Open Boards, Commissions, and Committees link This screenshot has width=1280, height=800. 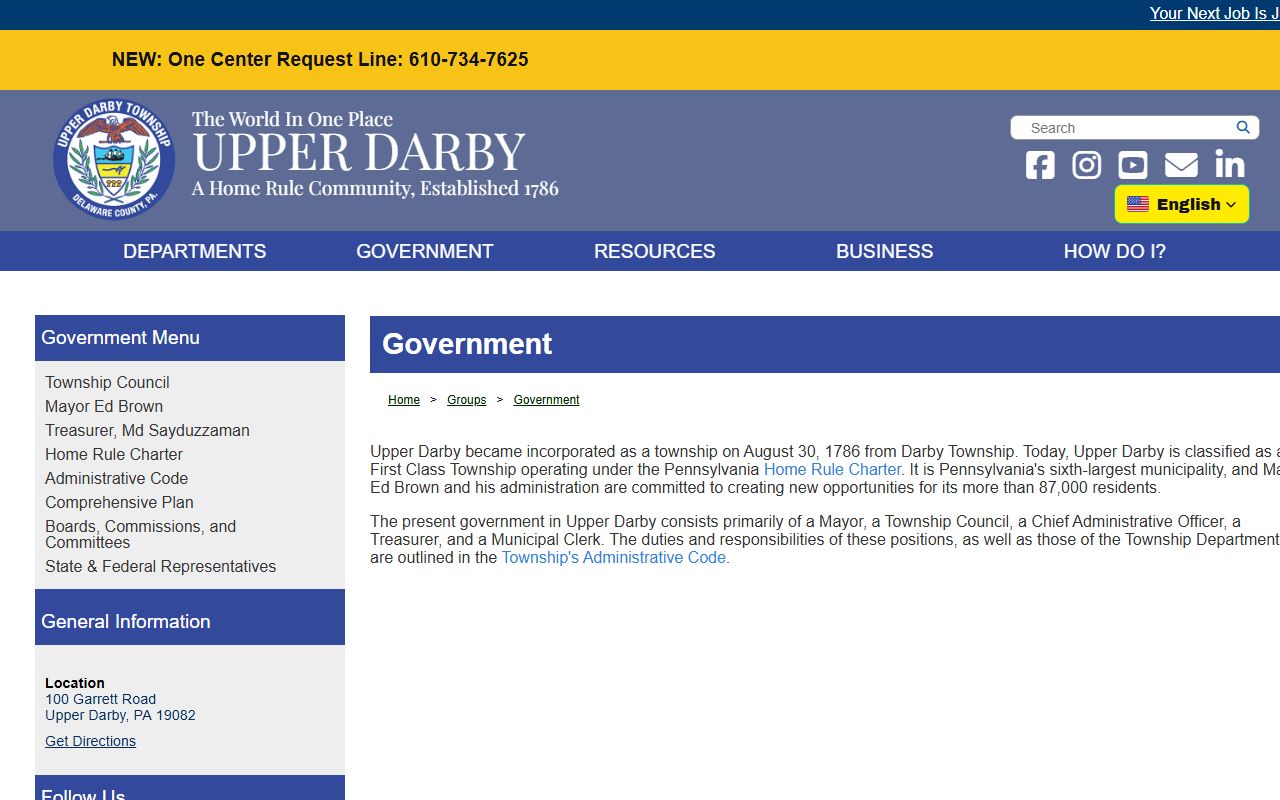140,534
